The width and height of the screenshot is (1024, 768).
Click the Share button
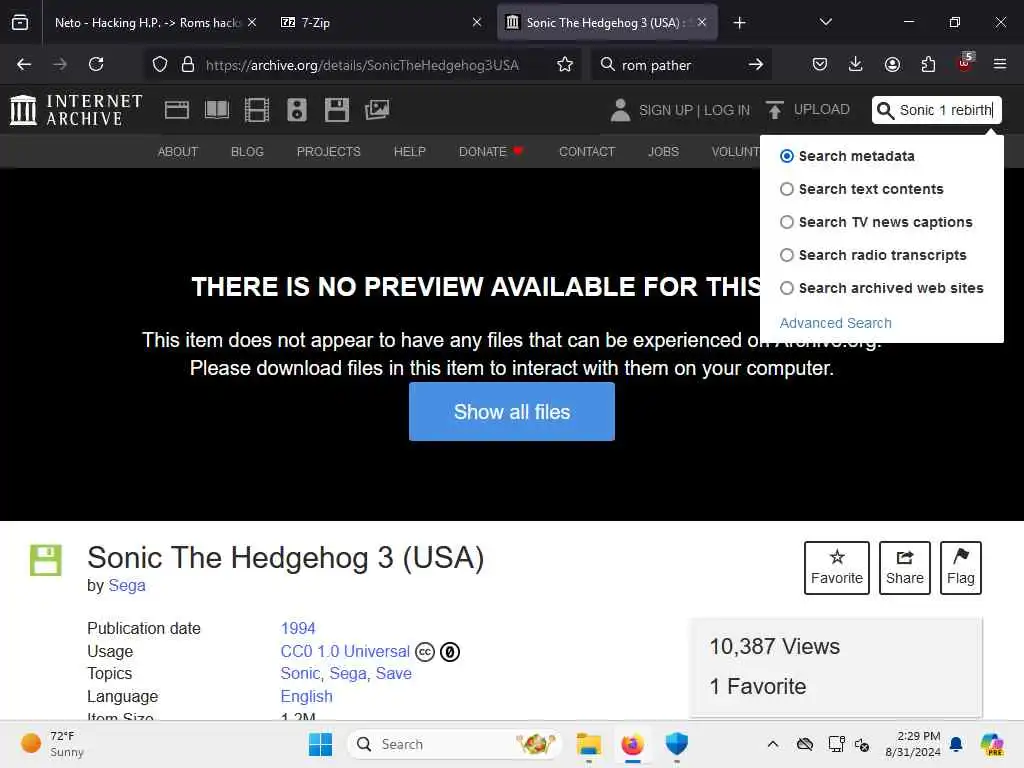(x=904, y=568)
